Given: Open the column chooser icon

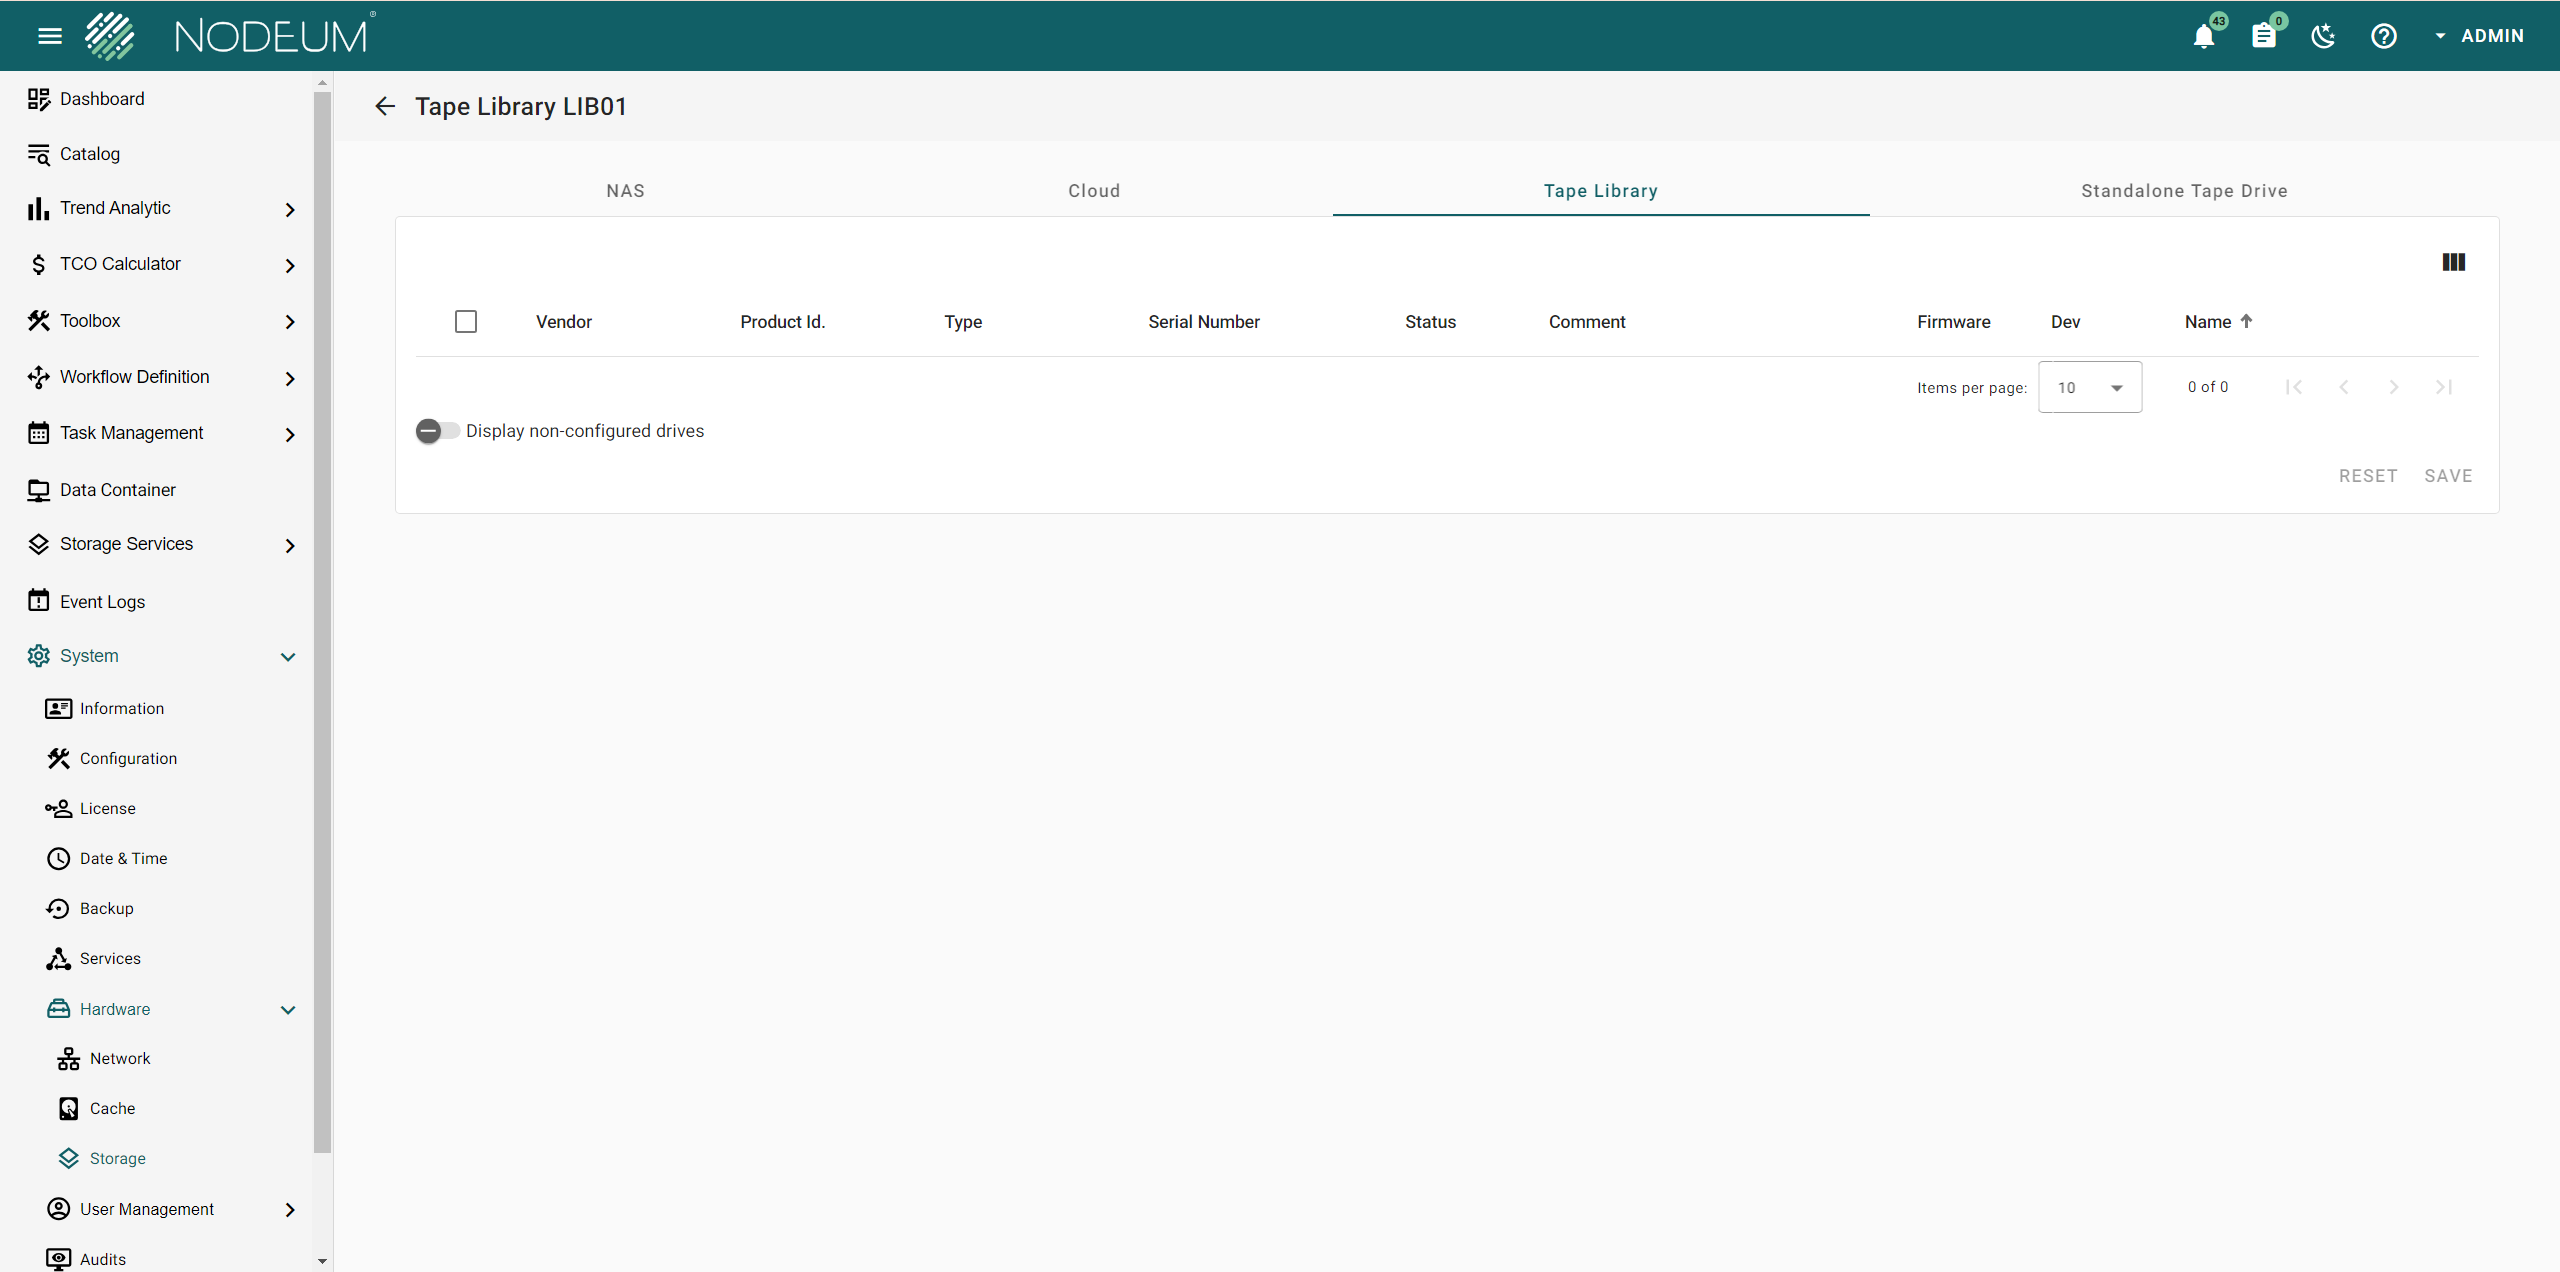Looking at the screenshot, I should [2453, 262].
